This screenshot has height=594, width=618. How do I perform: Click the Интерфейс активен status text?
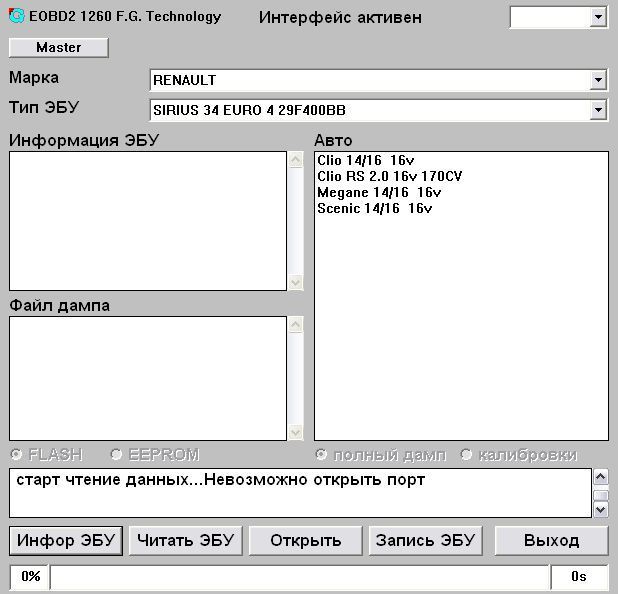coord(340,17)
